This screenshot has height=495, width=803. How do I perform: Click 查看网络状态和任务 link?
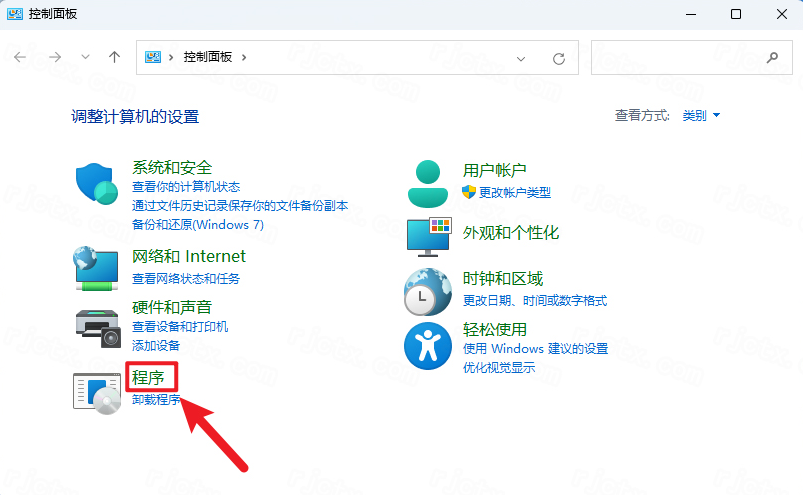[x=186, y=278]
